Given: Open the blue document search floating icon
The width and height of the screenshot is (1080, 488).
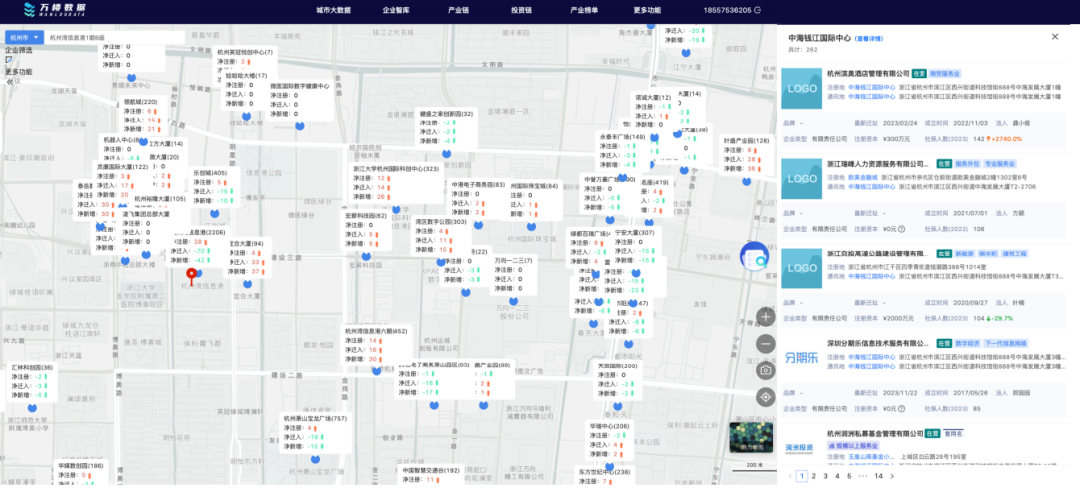Looking at the screenshot, I should [x=754, y=257].
